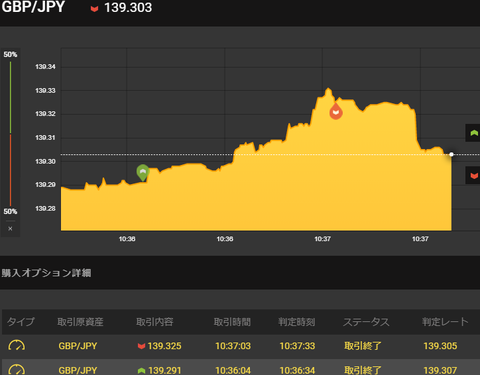Viewport: 480px width, 375px height.
Task: Select the green up-arrow entry marker on chart
Action: pos(143,172)
